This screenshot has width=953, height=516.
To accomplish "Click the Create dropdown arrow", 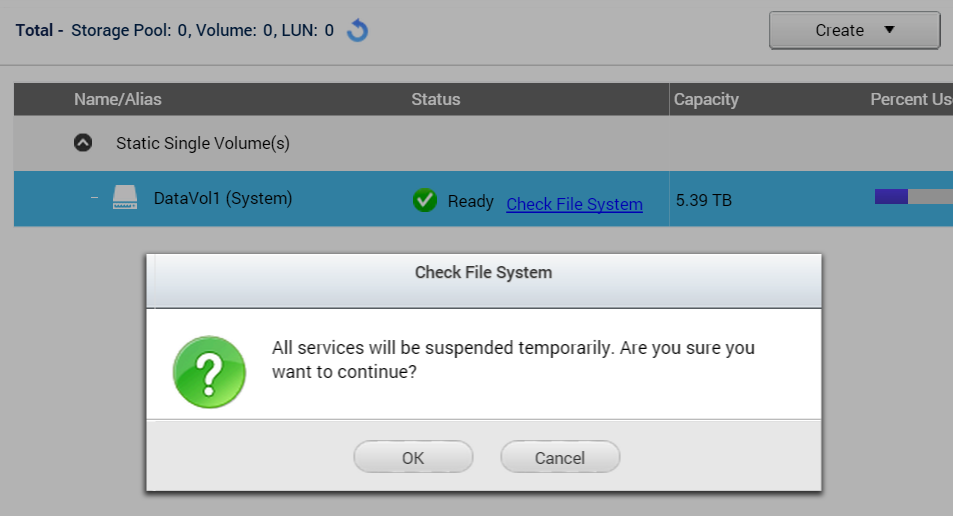I will click(x=889, y=30).
